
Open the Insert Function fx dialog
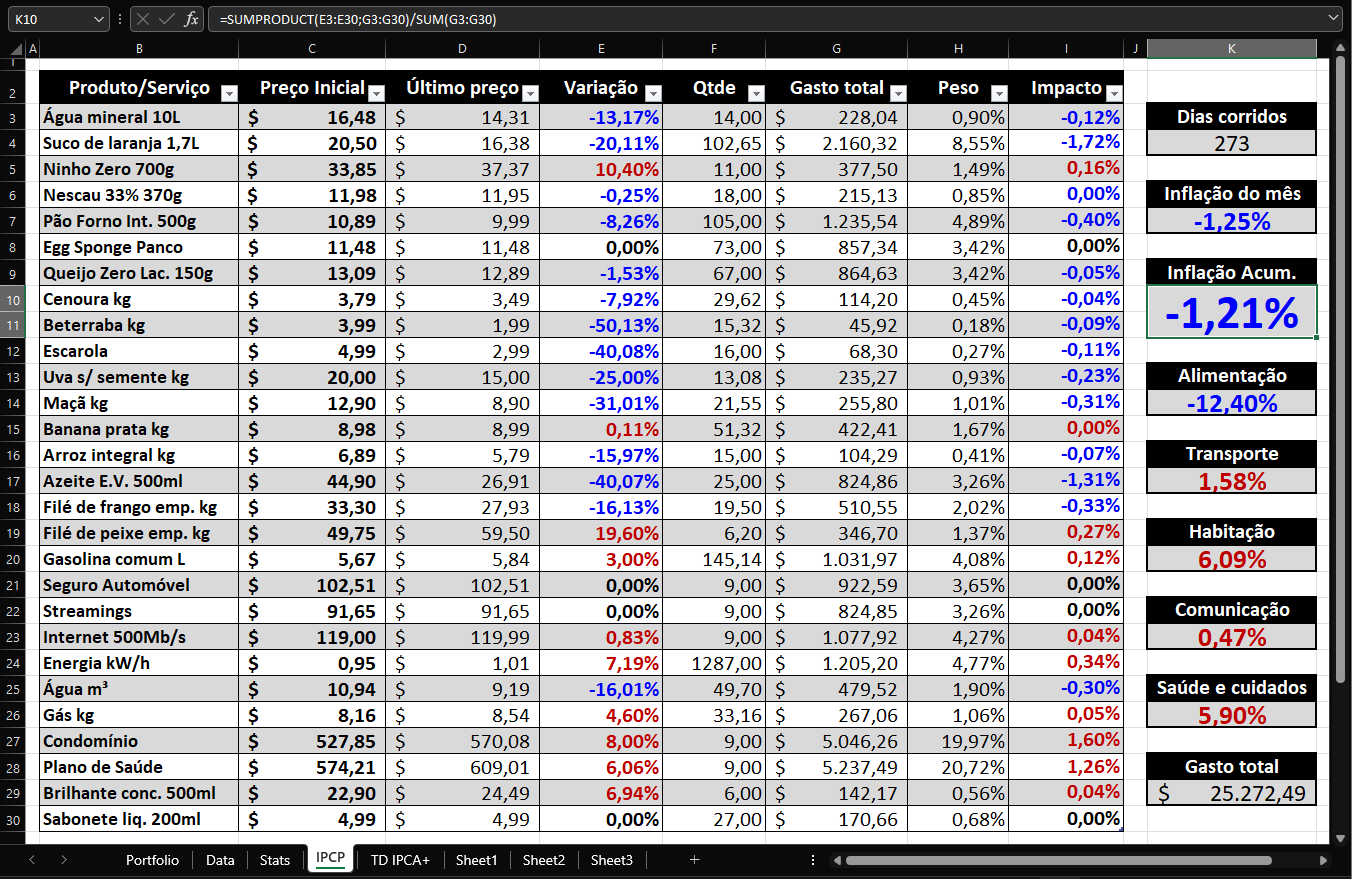tap(191, 19)
